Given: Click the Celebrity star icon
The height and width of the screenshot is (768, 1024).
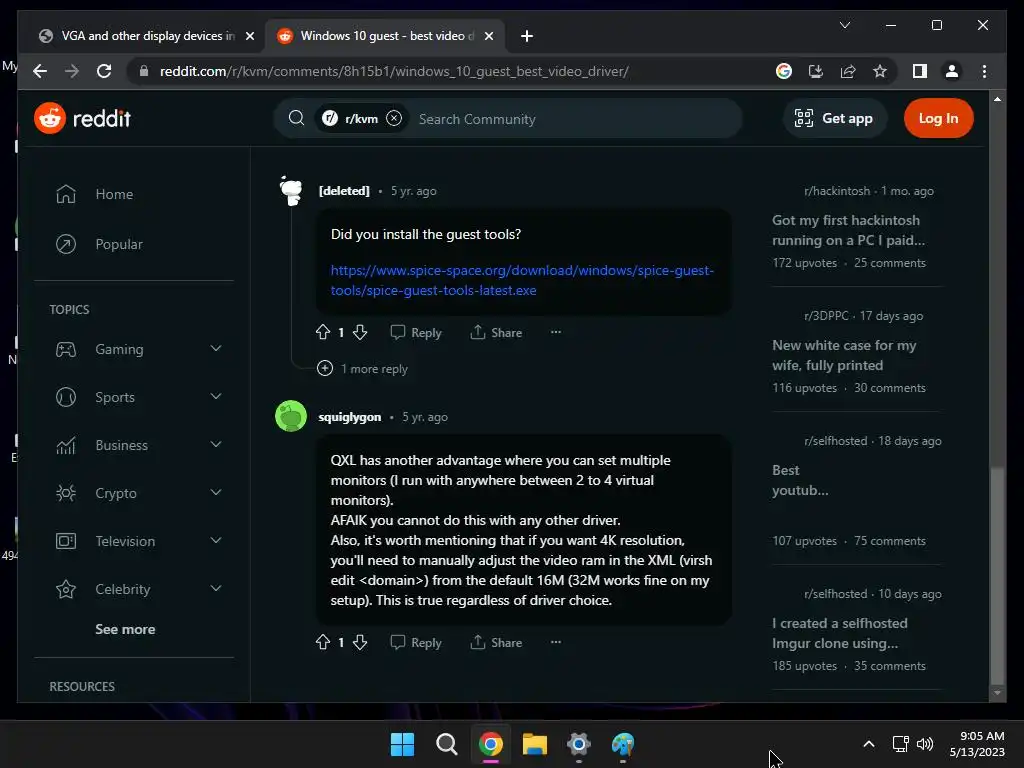Looking at the screenshot, I should [x=65, y=589].
